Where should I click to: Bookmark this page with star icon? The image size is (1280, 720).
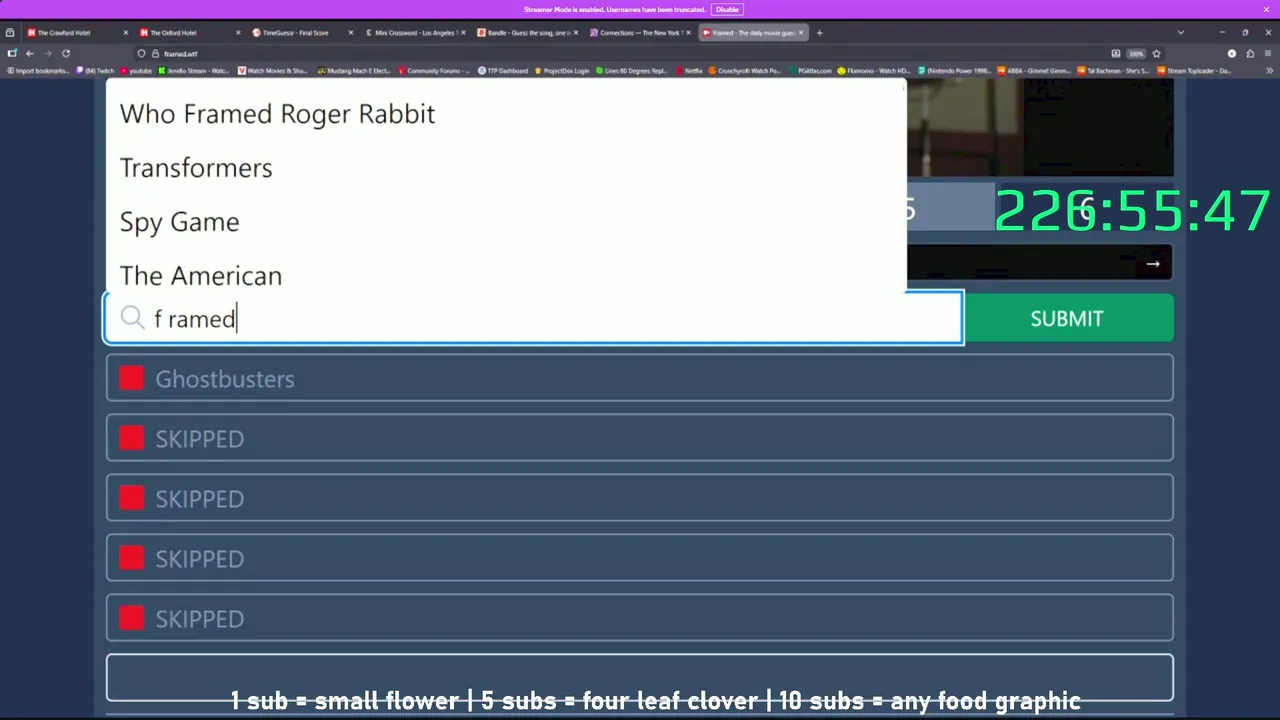1156,53
